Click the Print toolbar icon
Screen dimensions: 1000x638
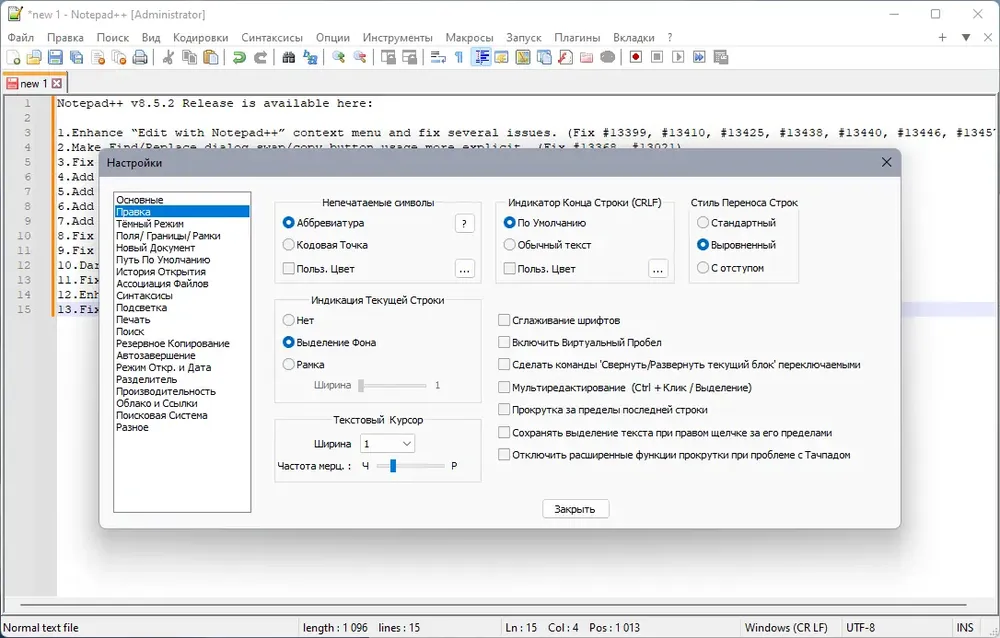[140, 57]
